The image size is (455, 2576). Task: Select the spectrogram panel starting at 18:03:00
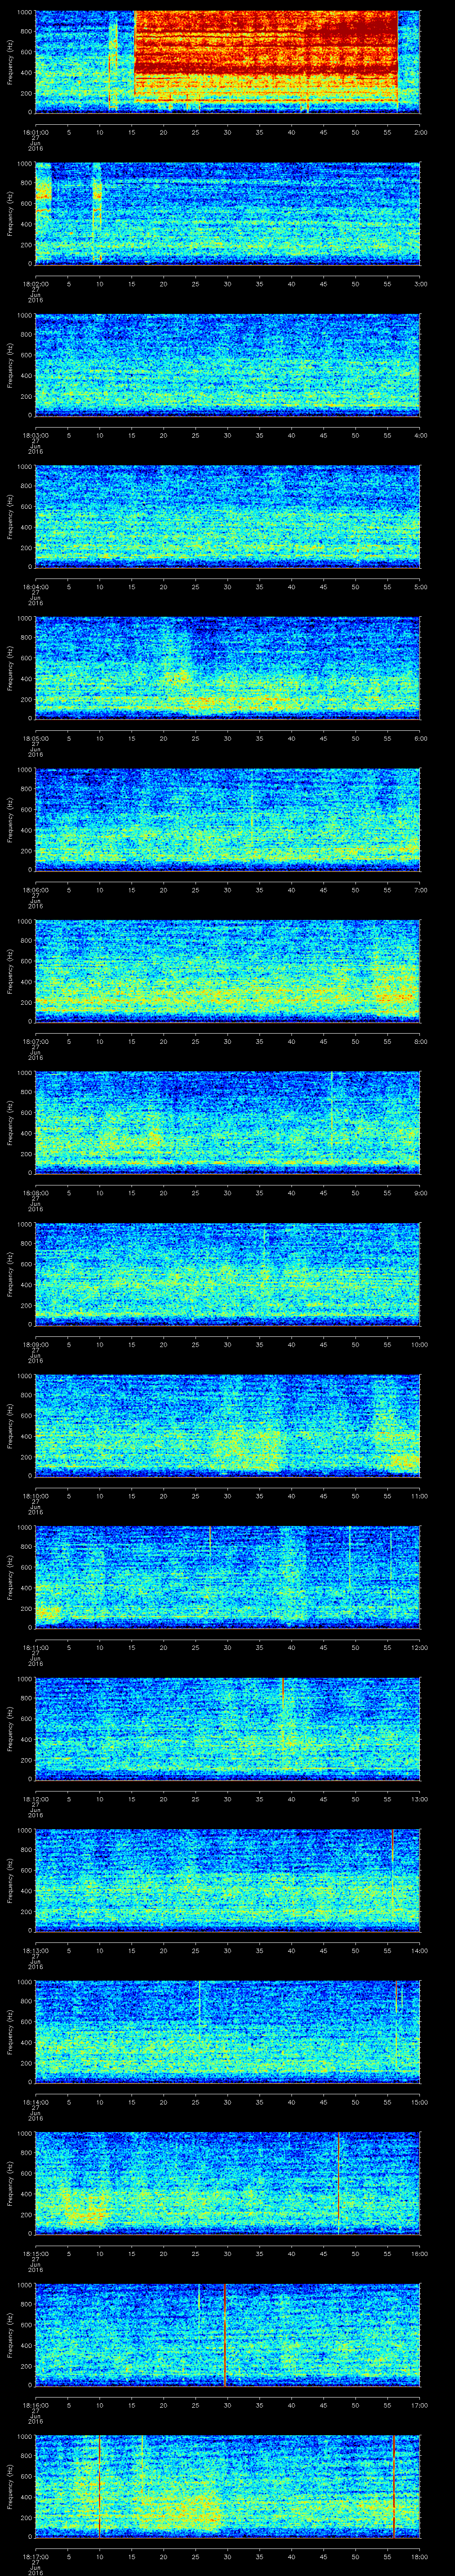pos(227,364)
